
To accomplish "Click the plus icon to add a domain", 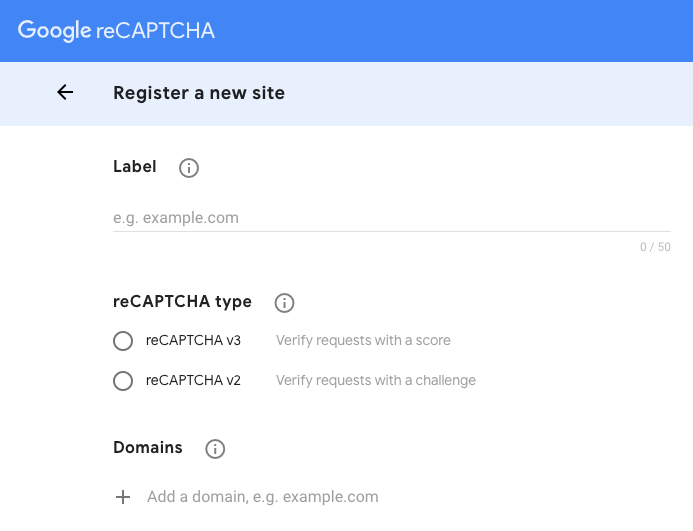I will [x=123, y=497].
